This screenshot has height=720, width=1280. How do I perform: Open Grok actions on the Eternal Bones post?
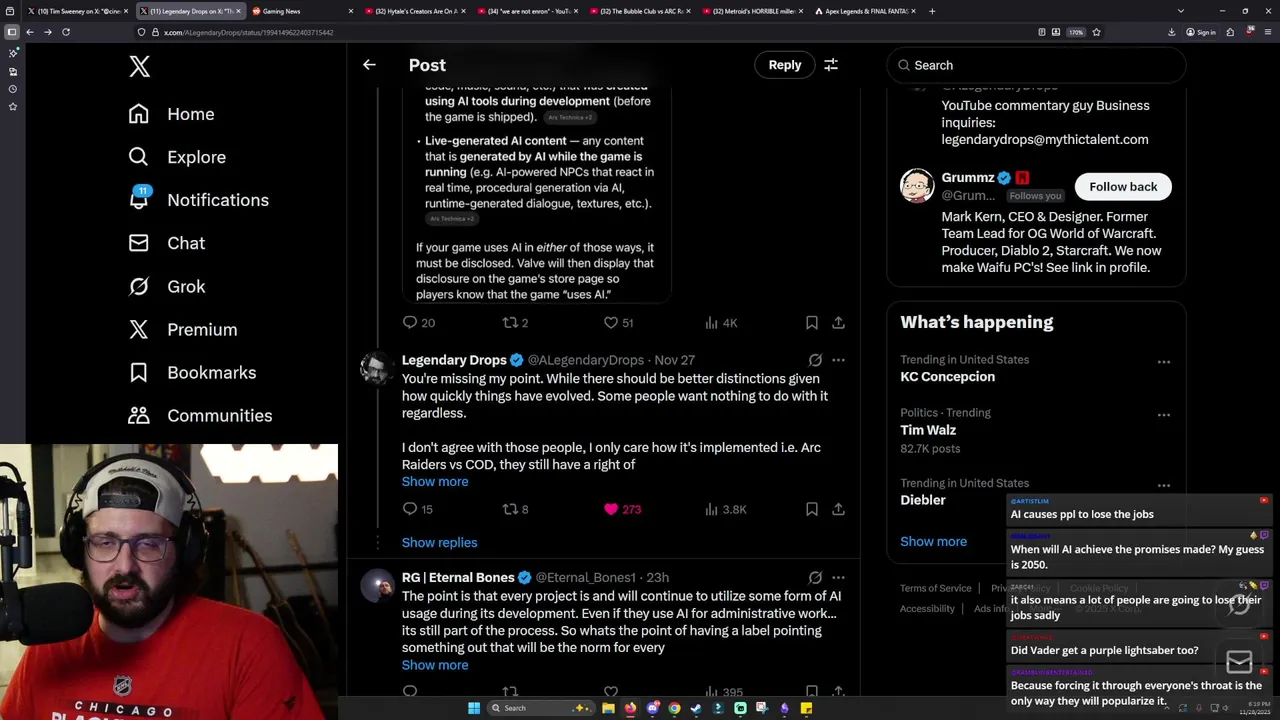click(815, 578)
